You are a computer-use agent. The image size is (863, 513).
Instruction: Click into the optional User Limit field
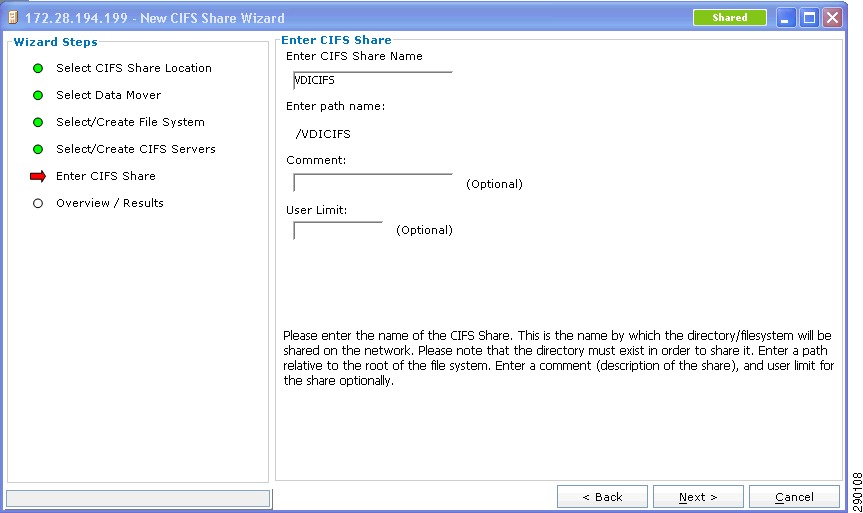(338, 231)
